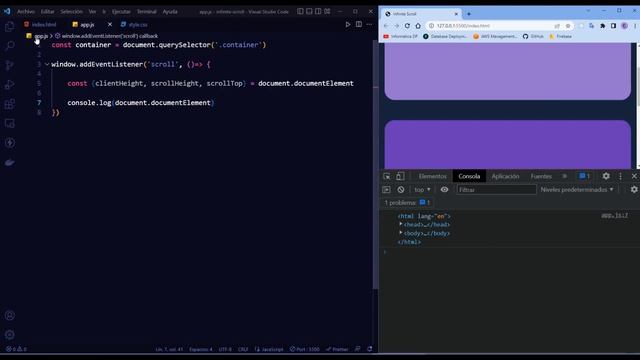Screen dimensions: 640x360
Task: Toggle live expression eye icon
Action: [444, 190]
